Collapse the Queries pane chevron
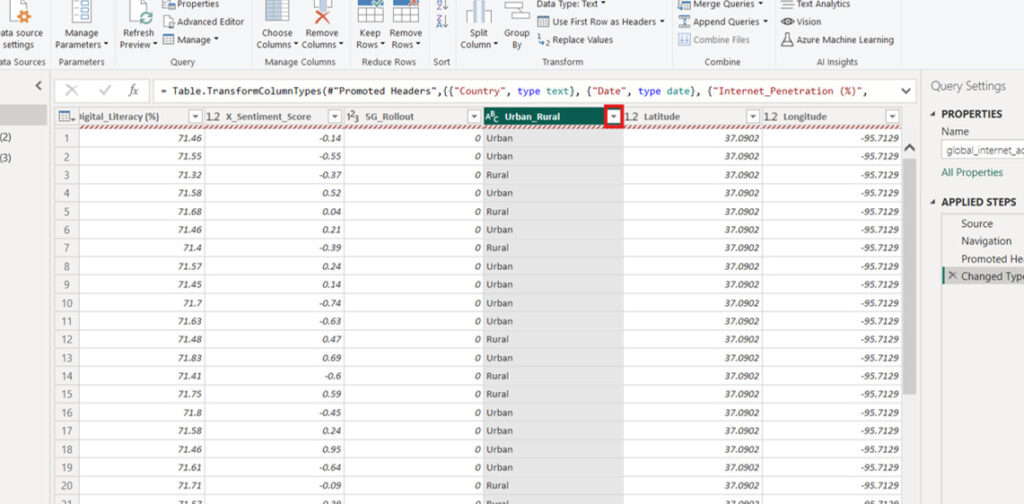The height and width of the screenshot is (504, 1024). (39, 86)
